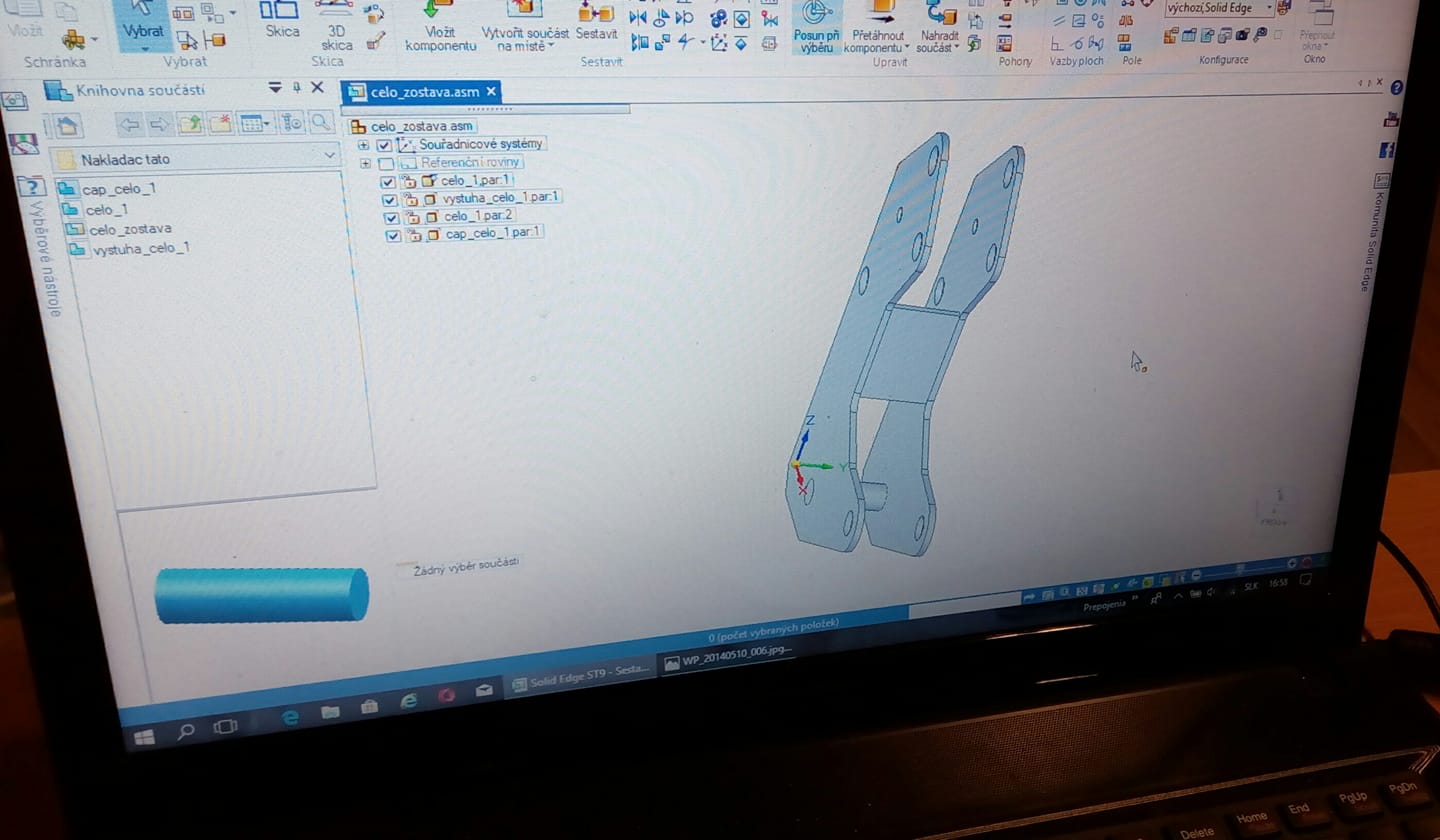Open Komunita Solid Edge side tab

[x=1378, y=232]
